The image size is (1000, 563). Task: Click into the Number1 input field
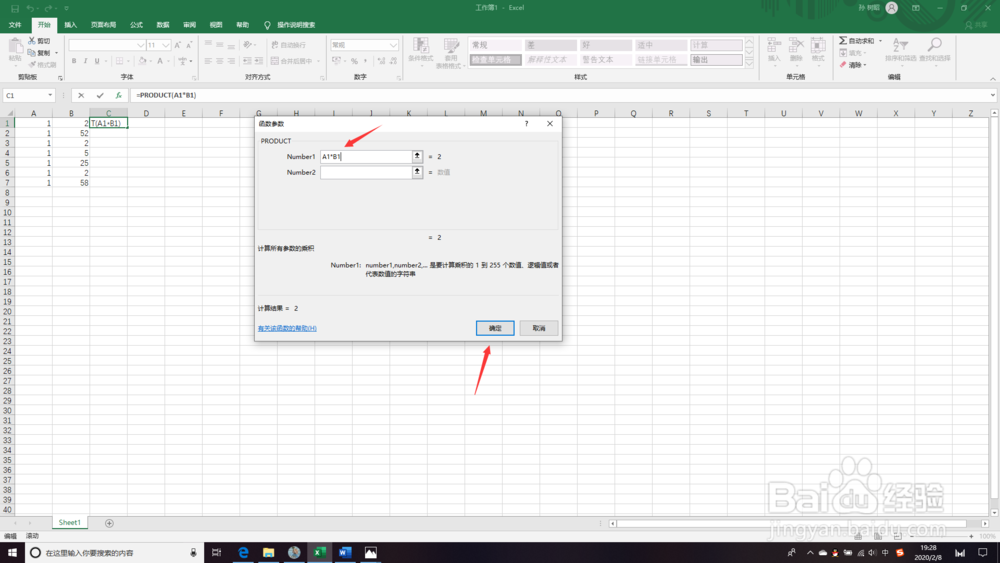pos(366,156)
